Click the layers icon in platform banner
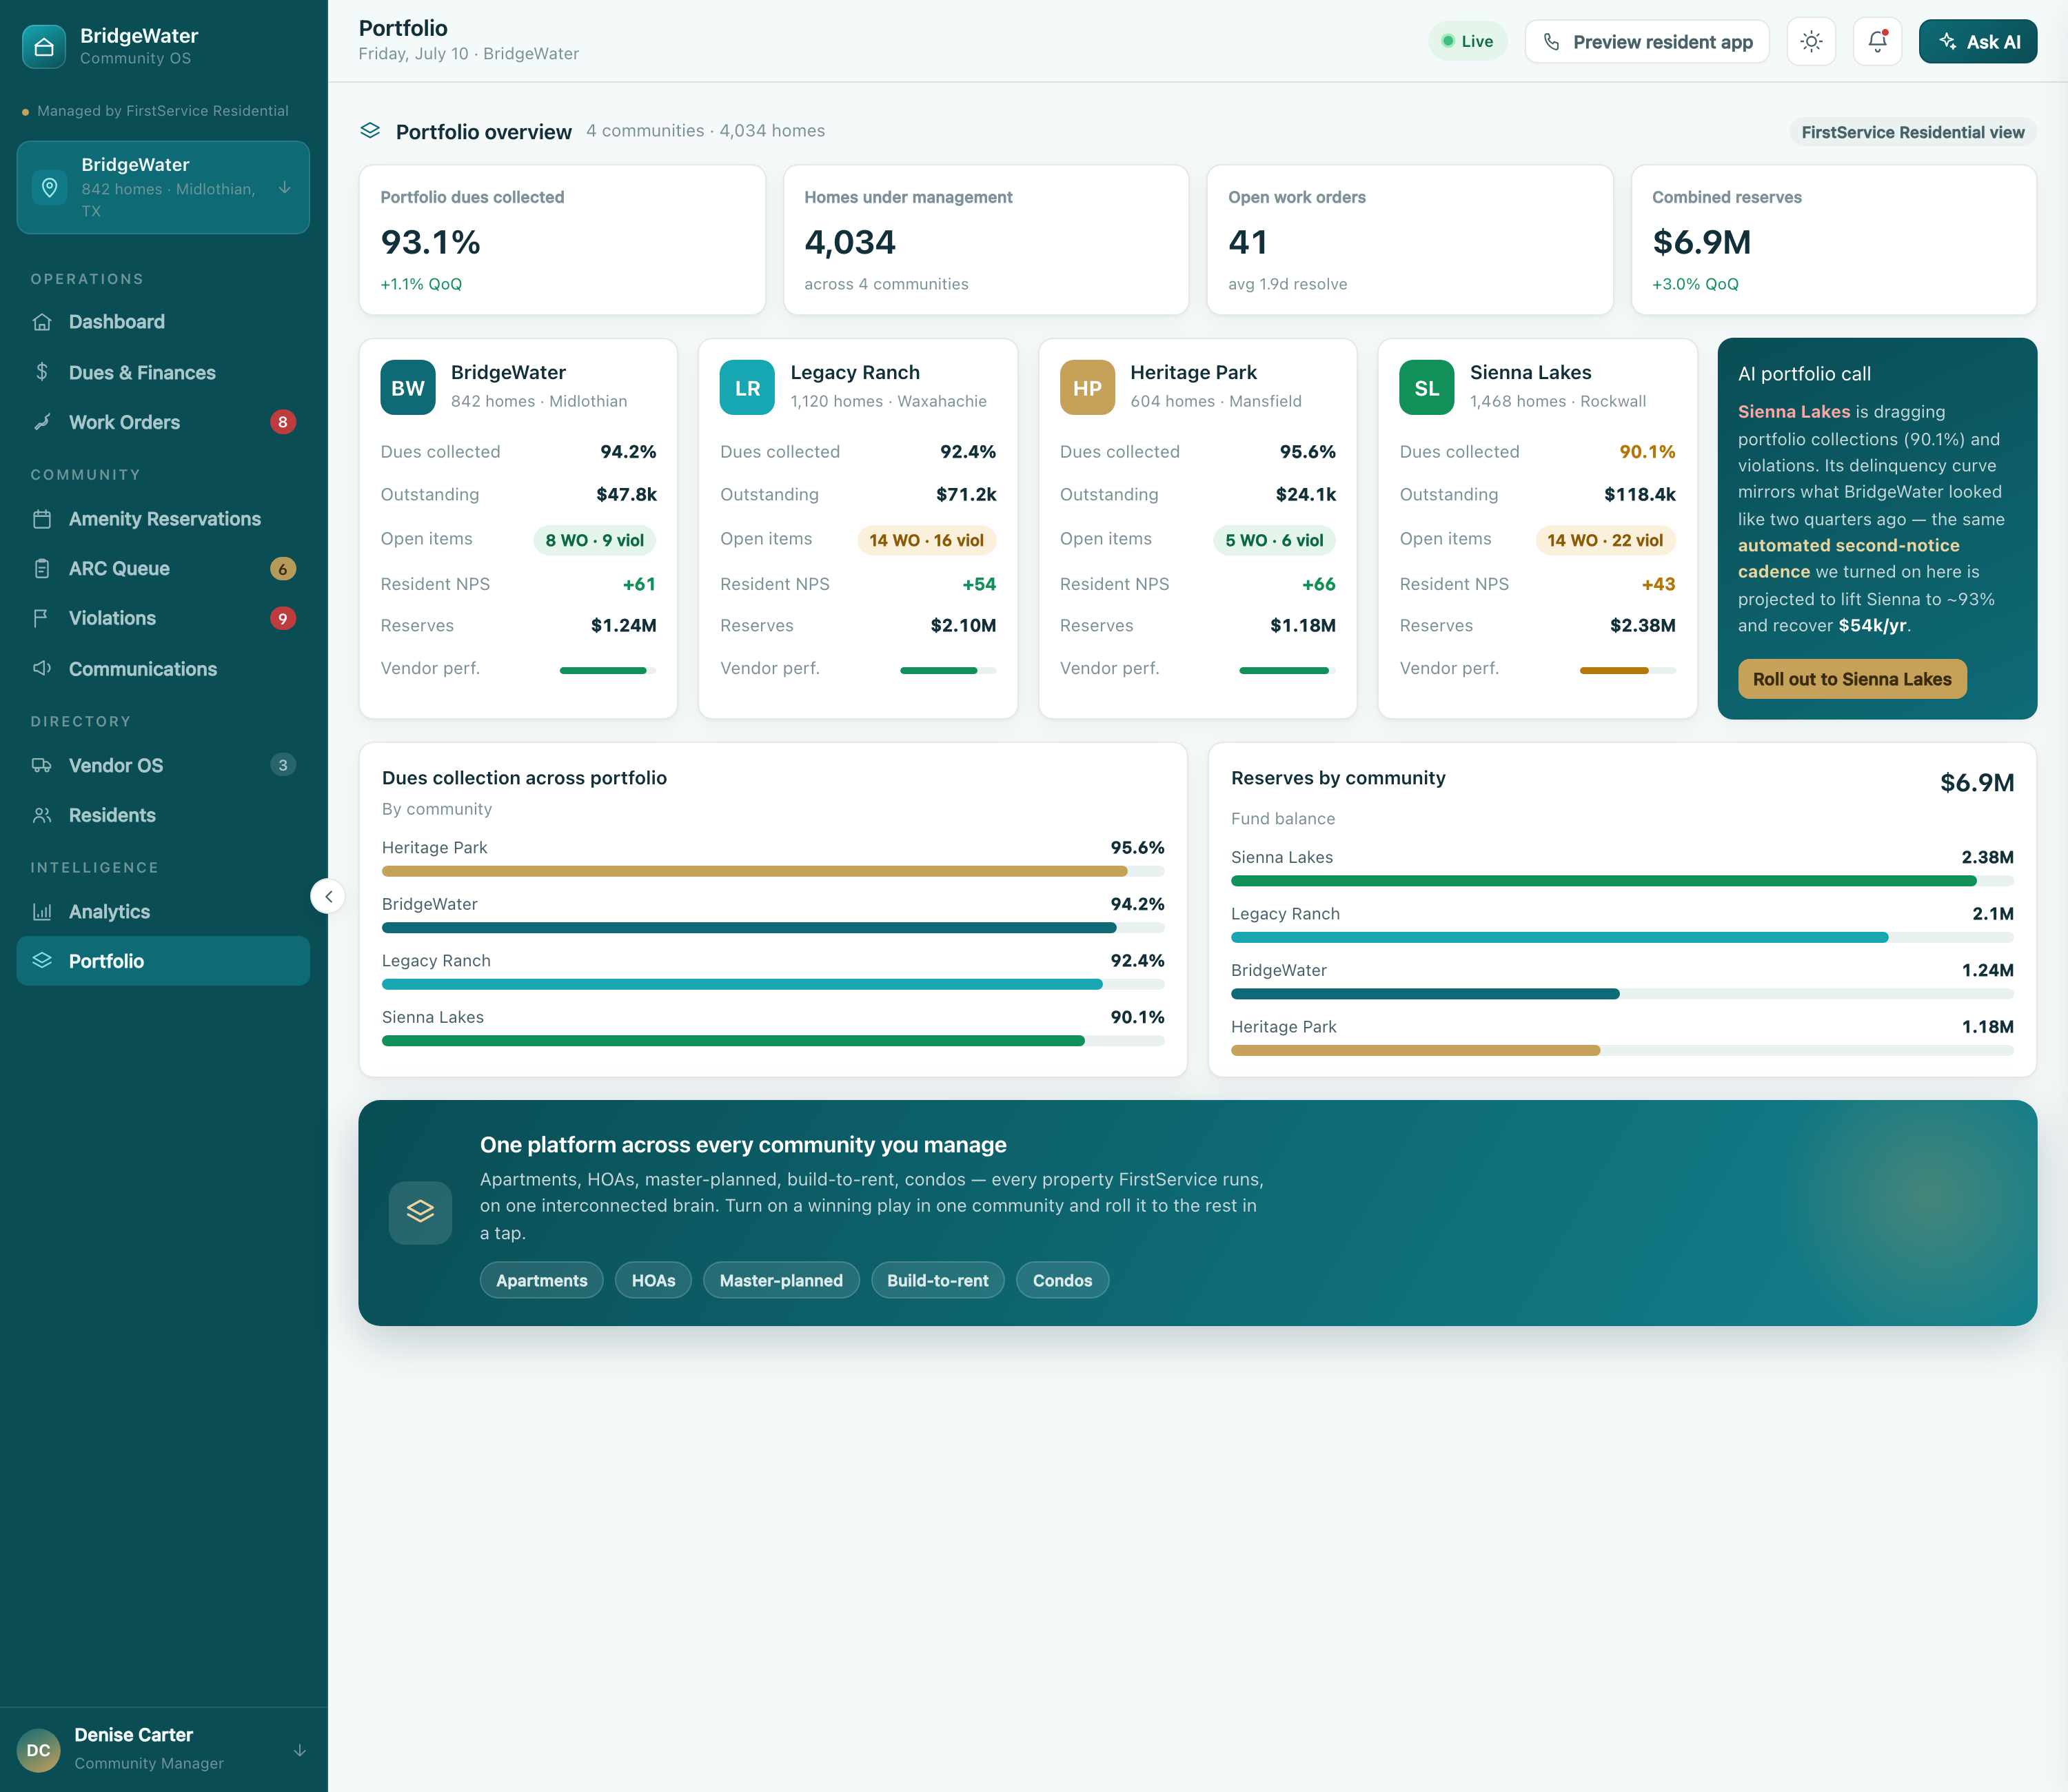 420,1212
